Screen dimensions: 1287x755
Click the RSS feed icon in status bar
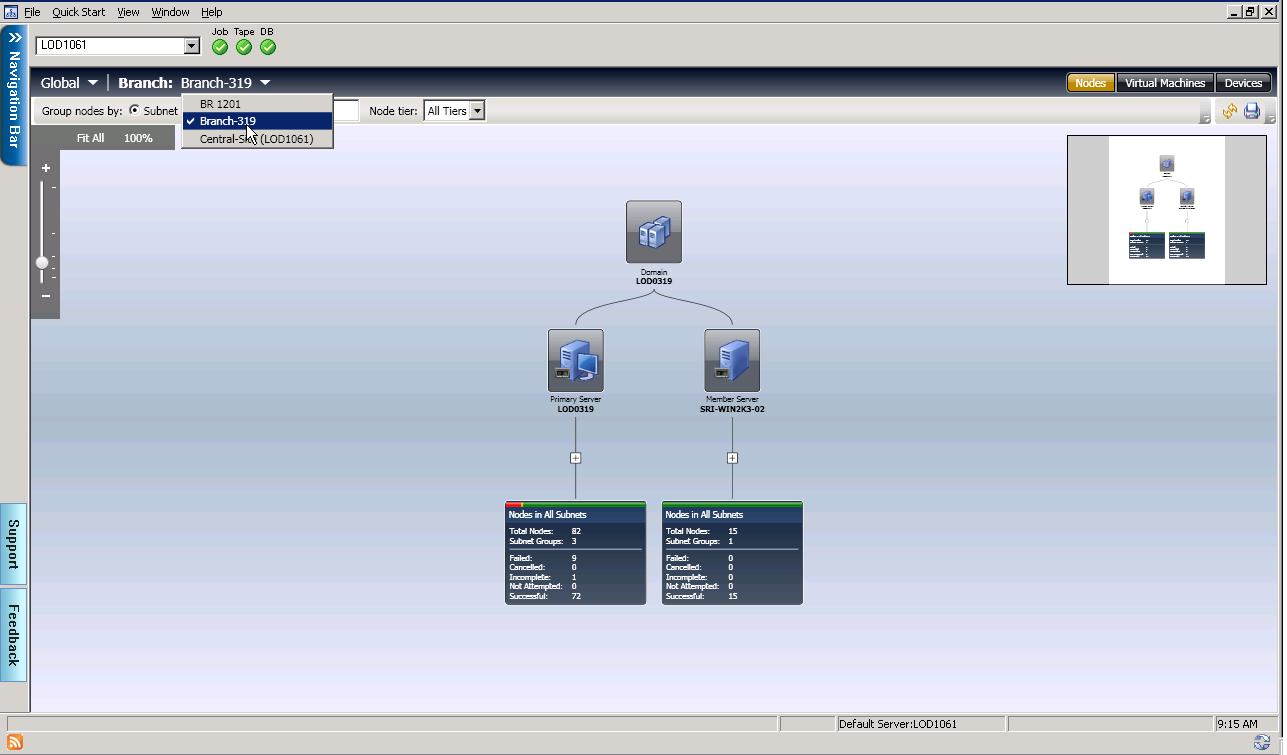[x=15, y=742]
